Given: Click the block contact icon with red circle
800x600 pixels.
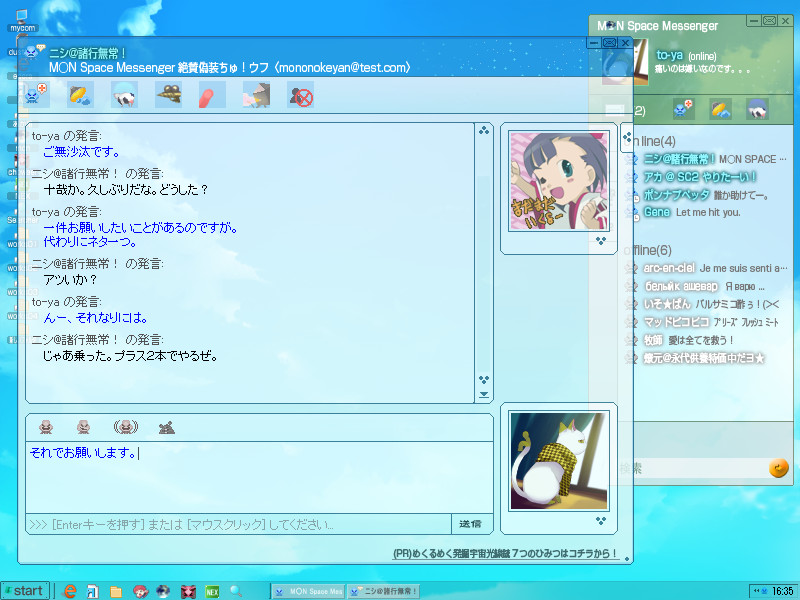Looking at the screenshot, I should click(x=300, y=96).
